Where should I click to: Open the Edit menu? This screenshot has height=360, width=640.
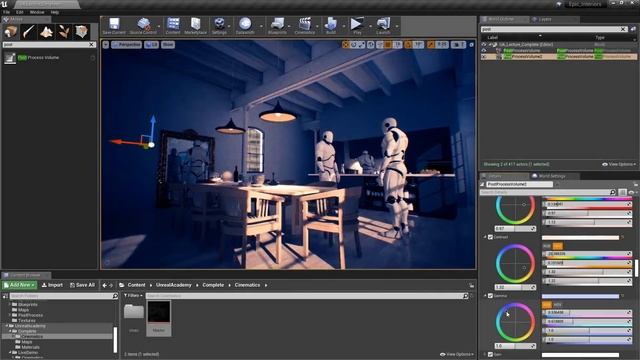click(x=20, y=12)
